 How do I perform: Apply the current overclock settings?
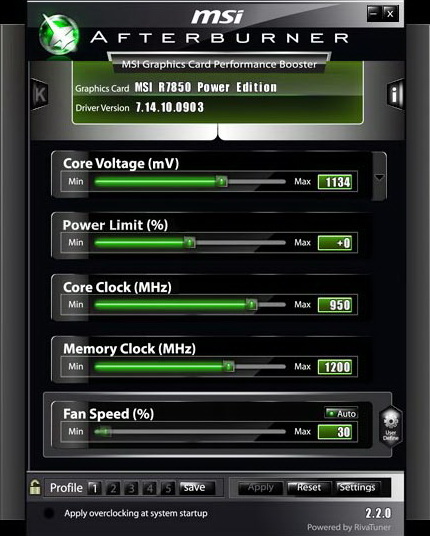[x=260, y=487]
